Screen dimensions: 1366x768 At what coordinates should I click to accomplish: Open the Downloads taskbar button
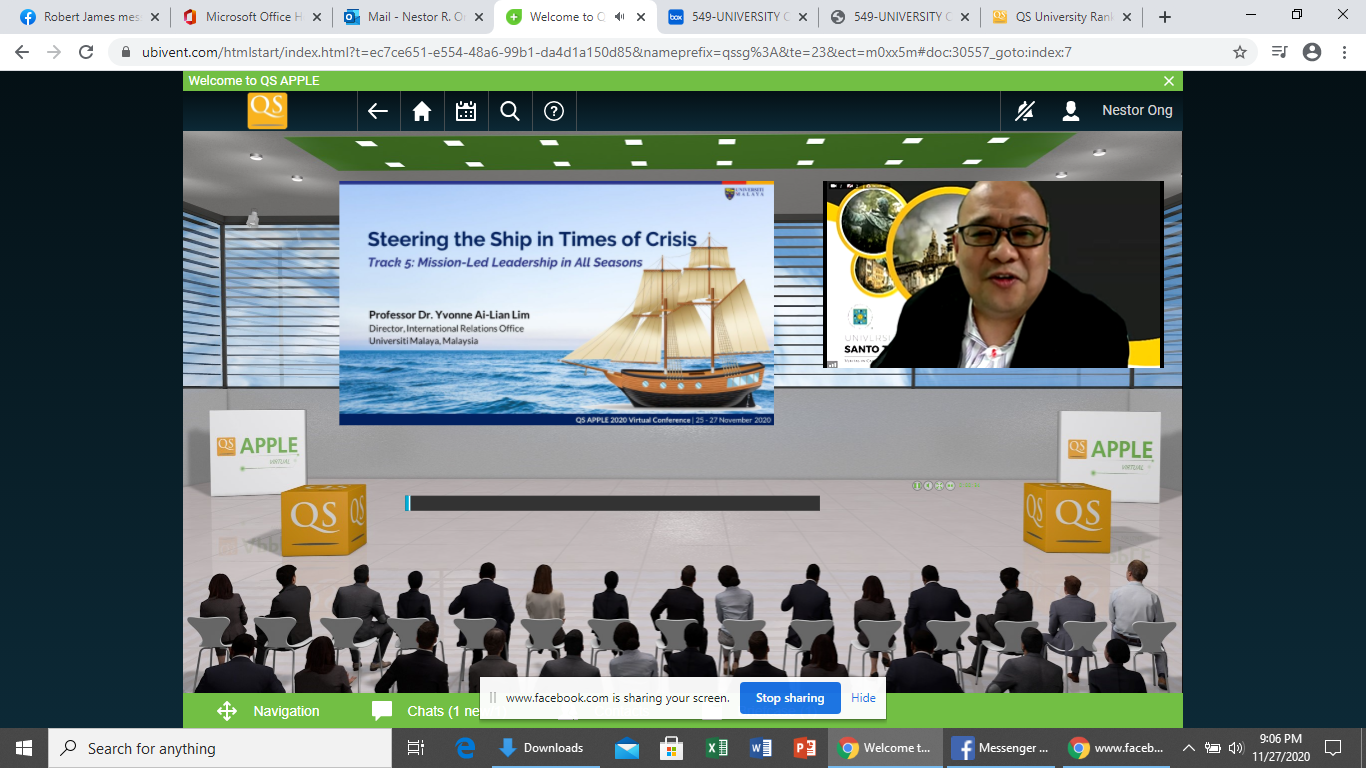pyautogui.click(x=546, y=748)
